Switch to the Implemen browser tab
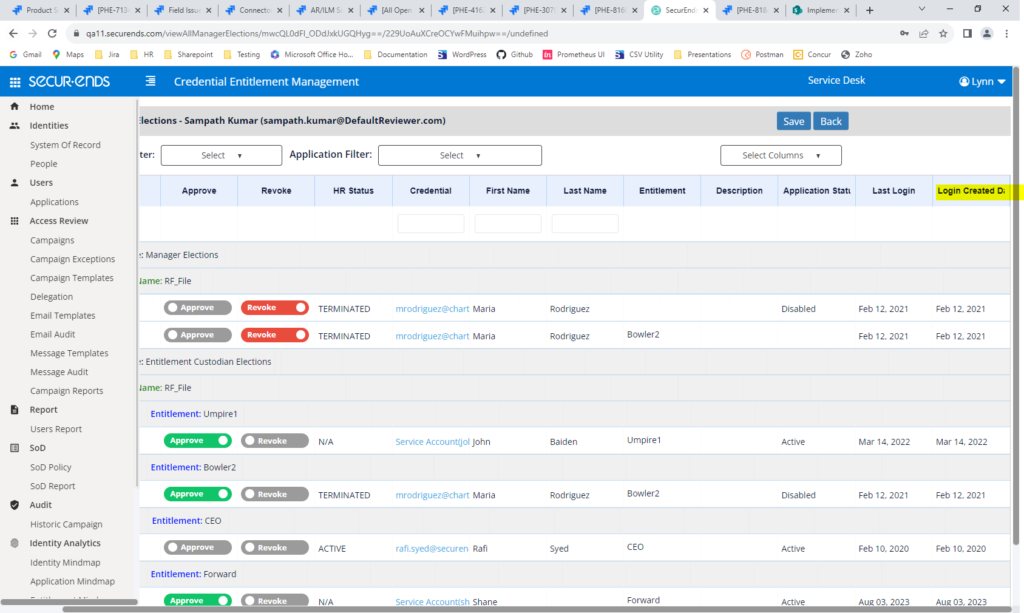 [821, 10]
